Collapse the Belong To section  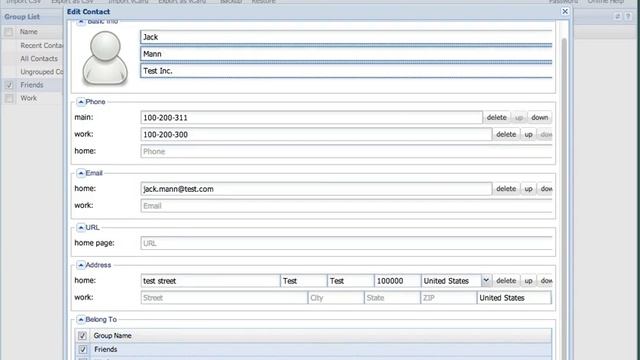[81, 319]
